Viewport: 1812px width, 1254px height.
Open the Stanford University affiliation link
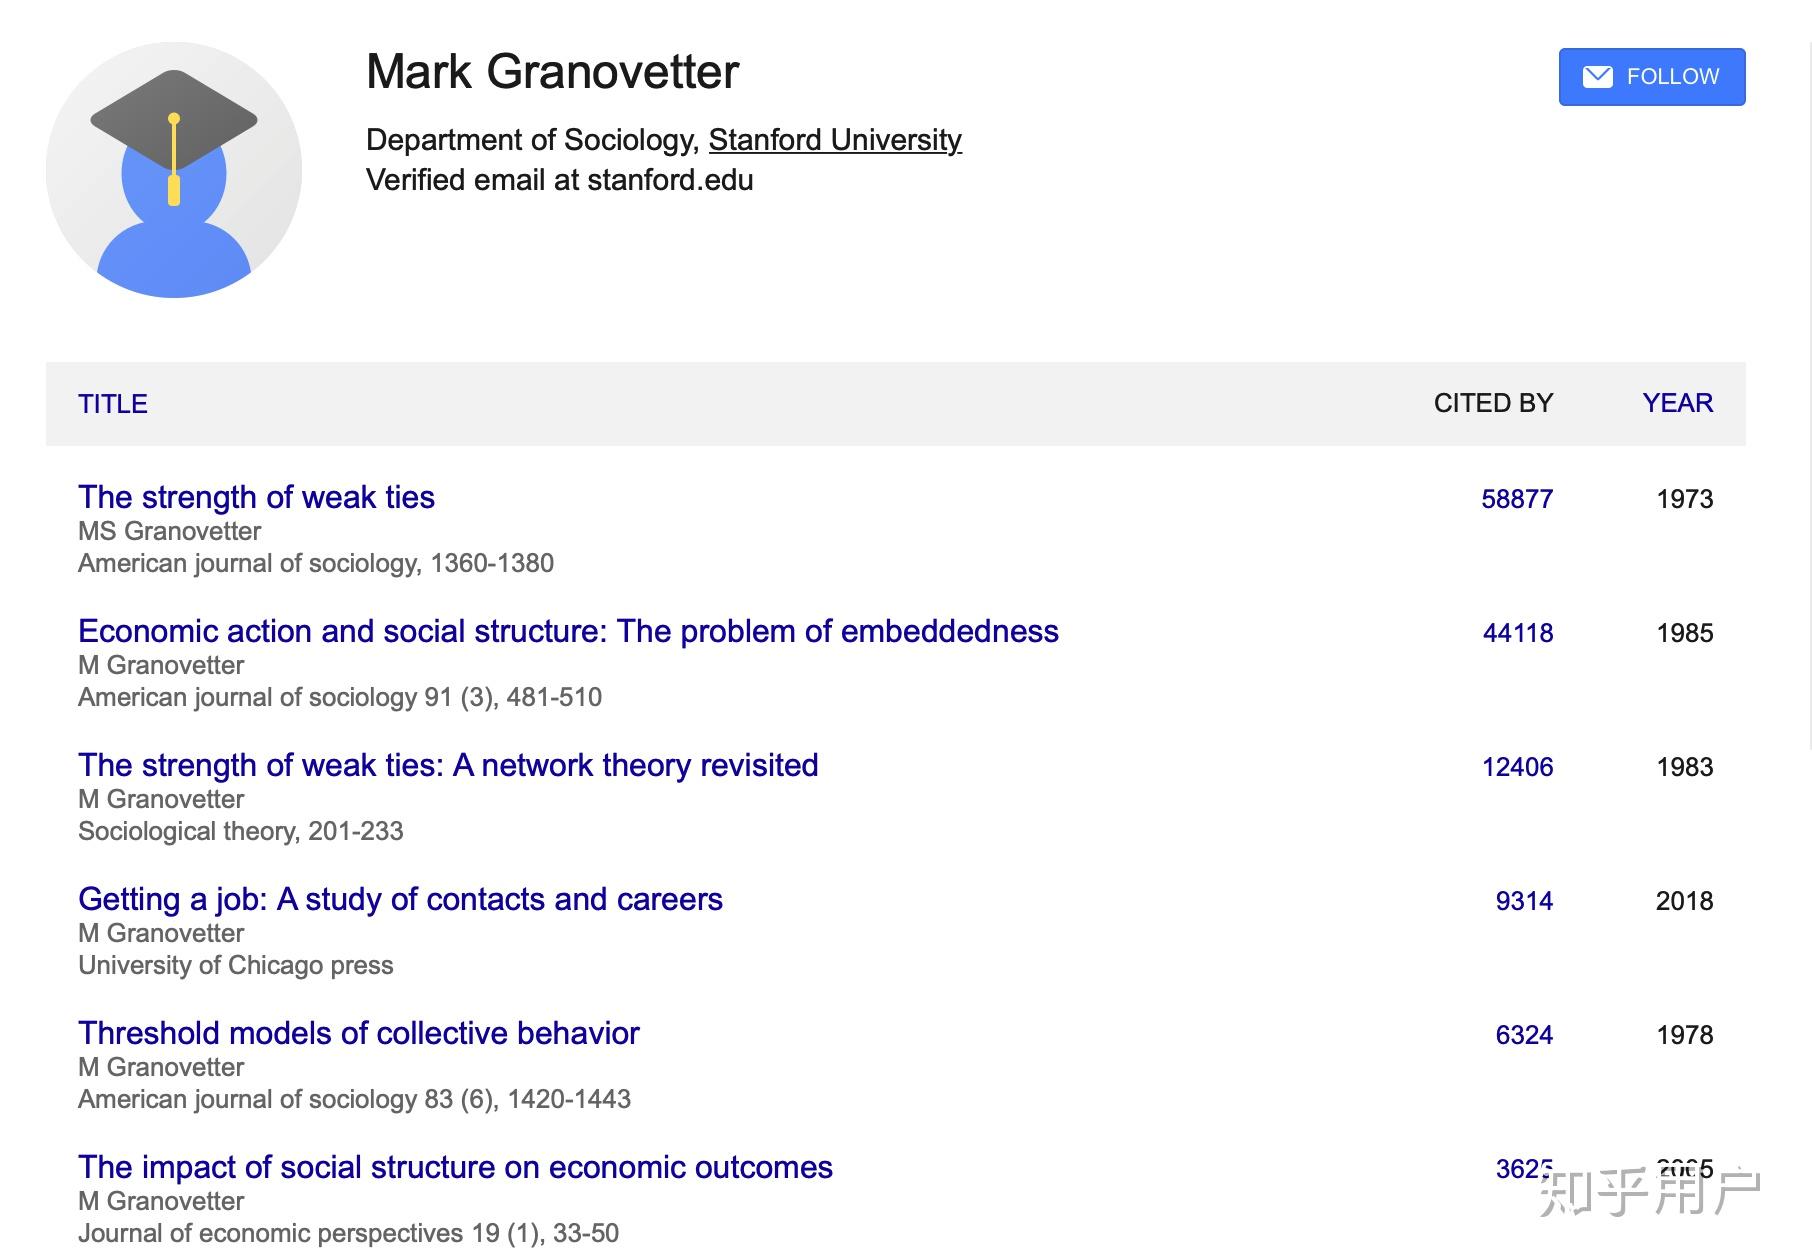point(835,140)
